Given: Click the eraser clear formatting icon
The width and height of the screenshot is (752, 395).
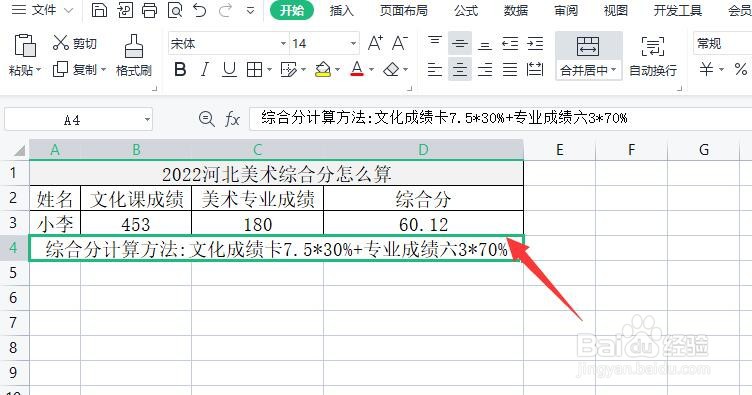Looking at the screenshot, I should point(391,70).
